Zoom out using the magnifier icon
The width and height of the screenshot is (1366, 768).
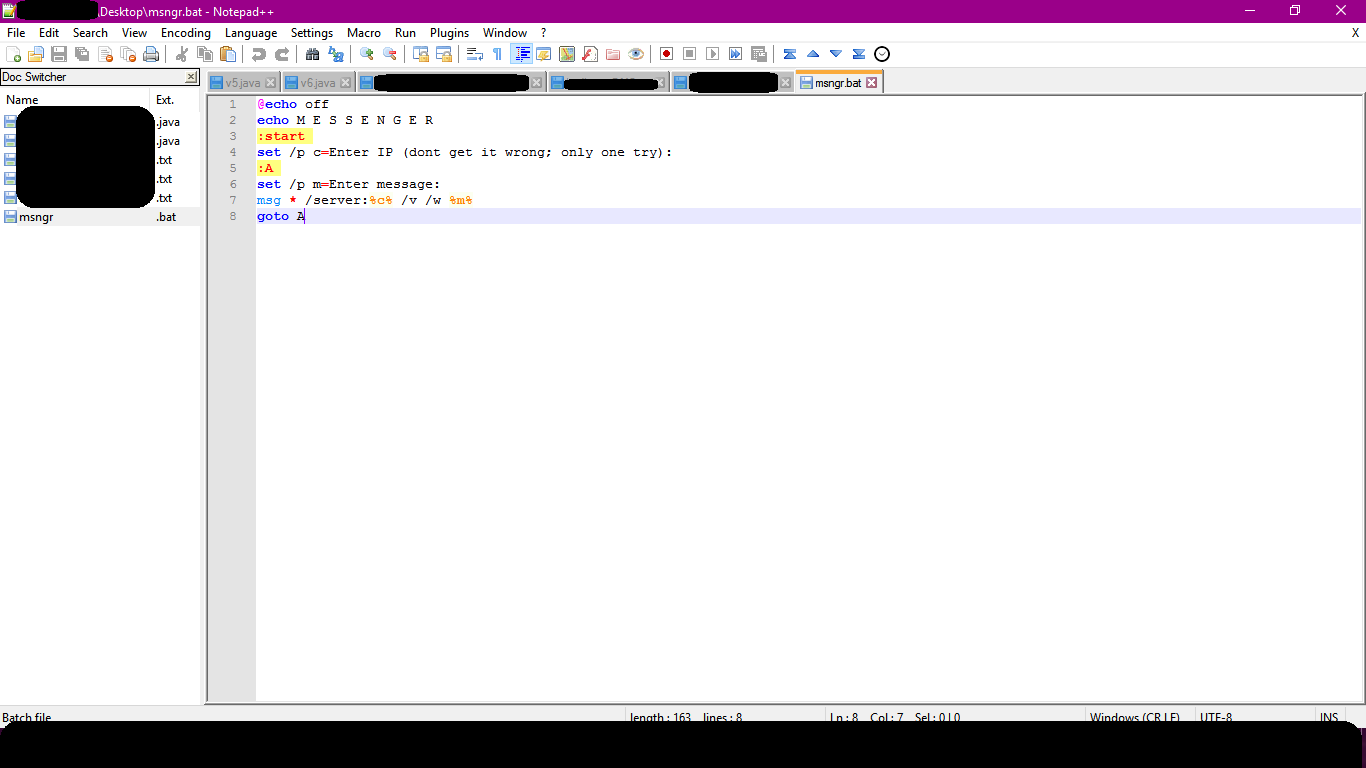point(390,53)
